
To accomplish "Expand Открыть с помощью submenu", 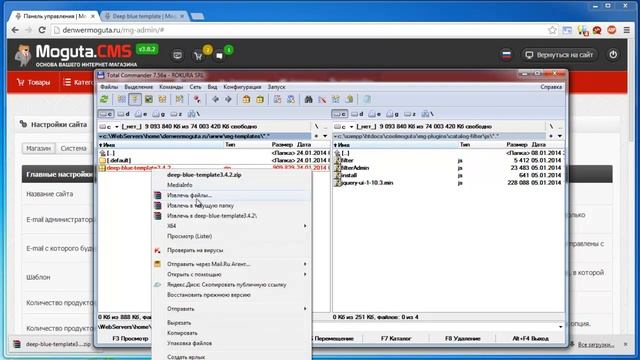I will tap(231, 274).
